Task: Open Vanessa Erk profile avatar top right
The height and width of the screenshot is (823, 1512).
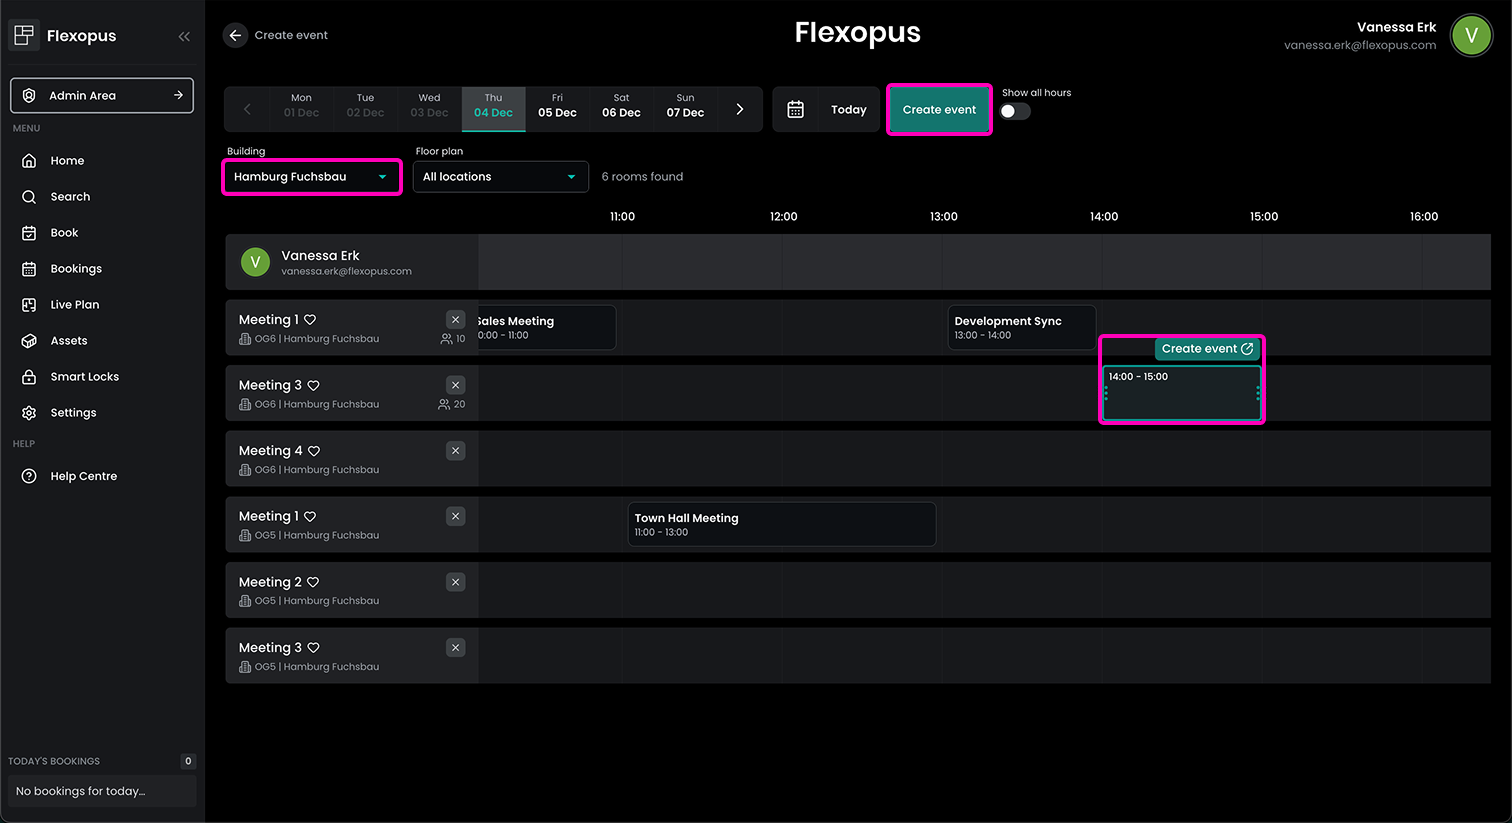Action: point(1470,36)
